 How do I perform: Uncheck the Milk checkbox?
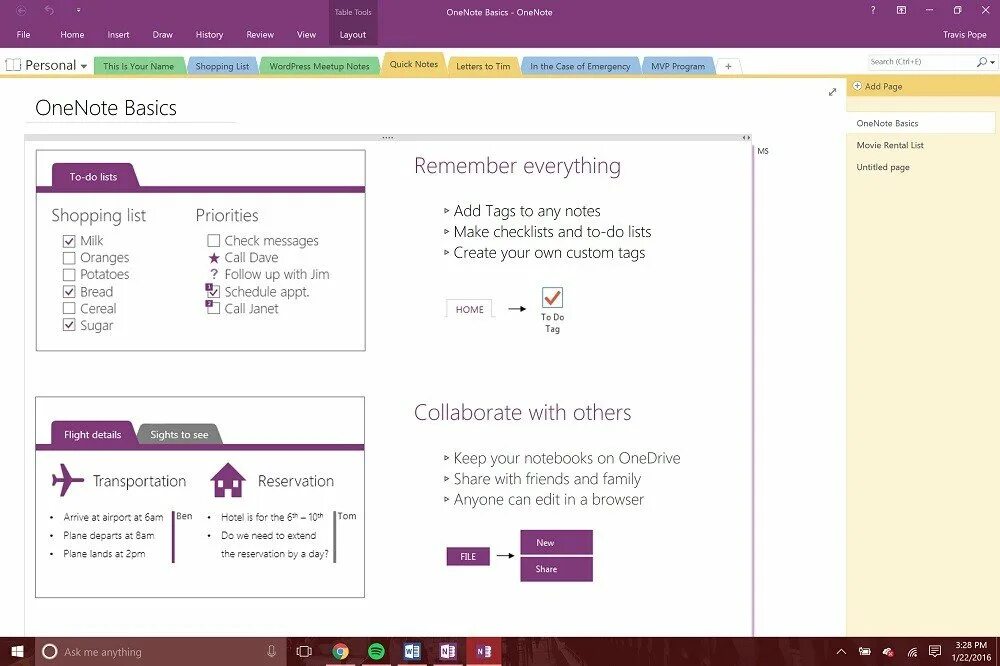point(69,241)
